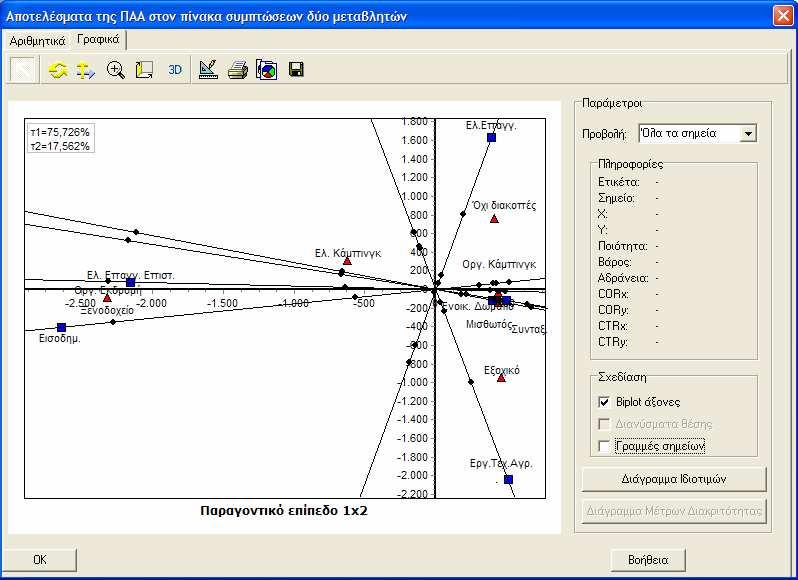Click the yellow rotate/refresh arrows icon

(58, 70)
